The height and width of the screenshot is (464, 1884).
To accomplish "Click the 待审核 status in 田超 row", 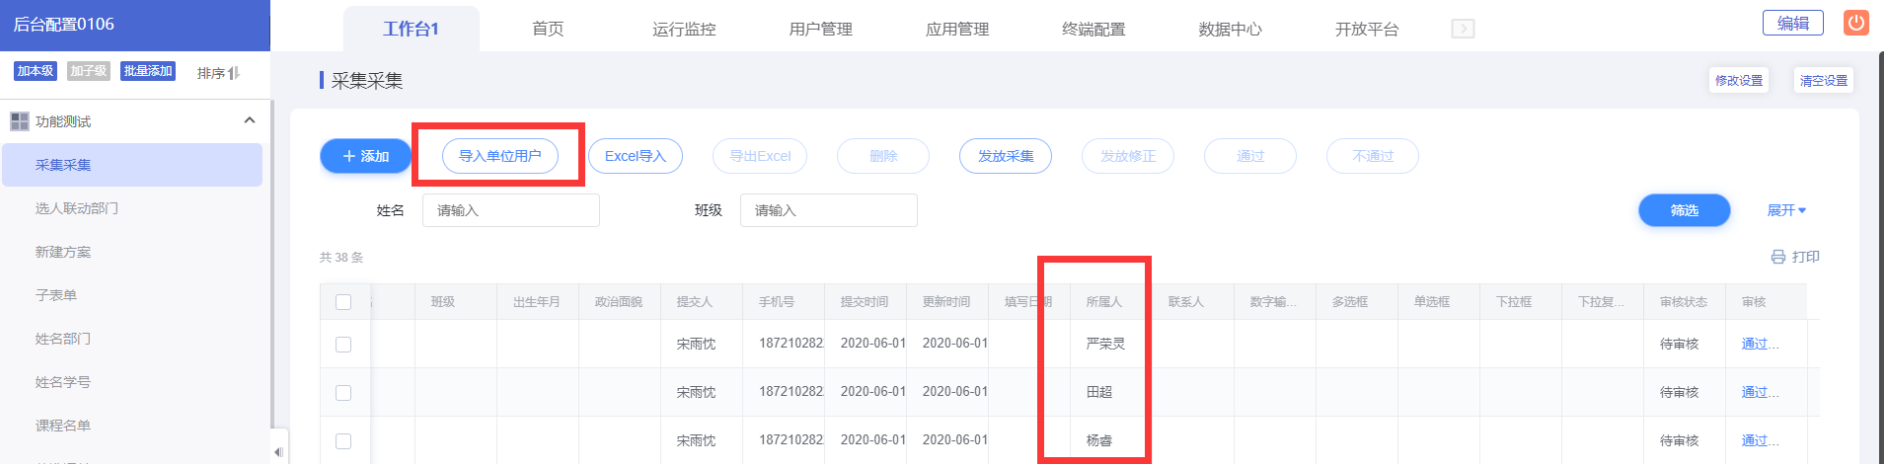I will [1679, 392].
